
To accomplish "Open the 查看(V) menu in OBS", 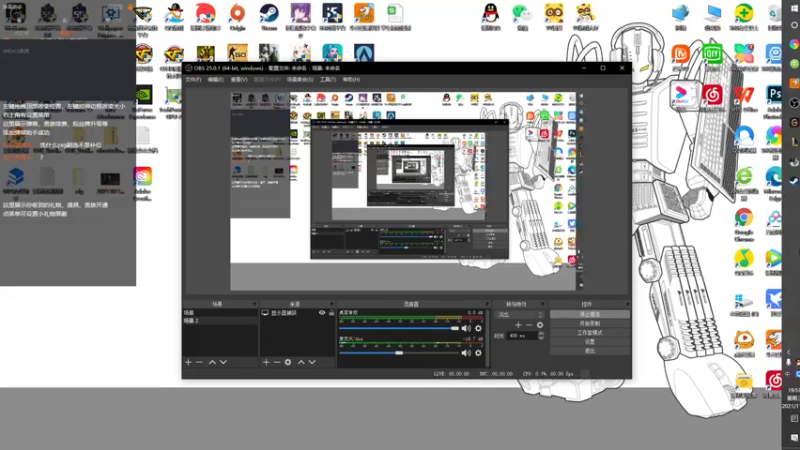I will tap(239, 80).
